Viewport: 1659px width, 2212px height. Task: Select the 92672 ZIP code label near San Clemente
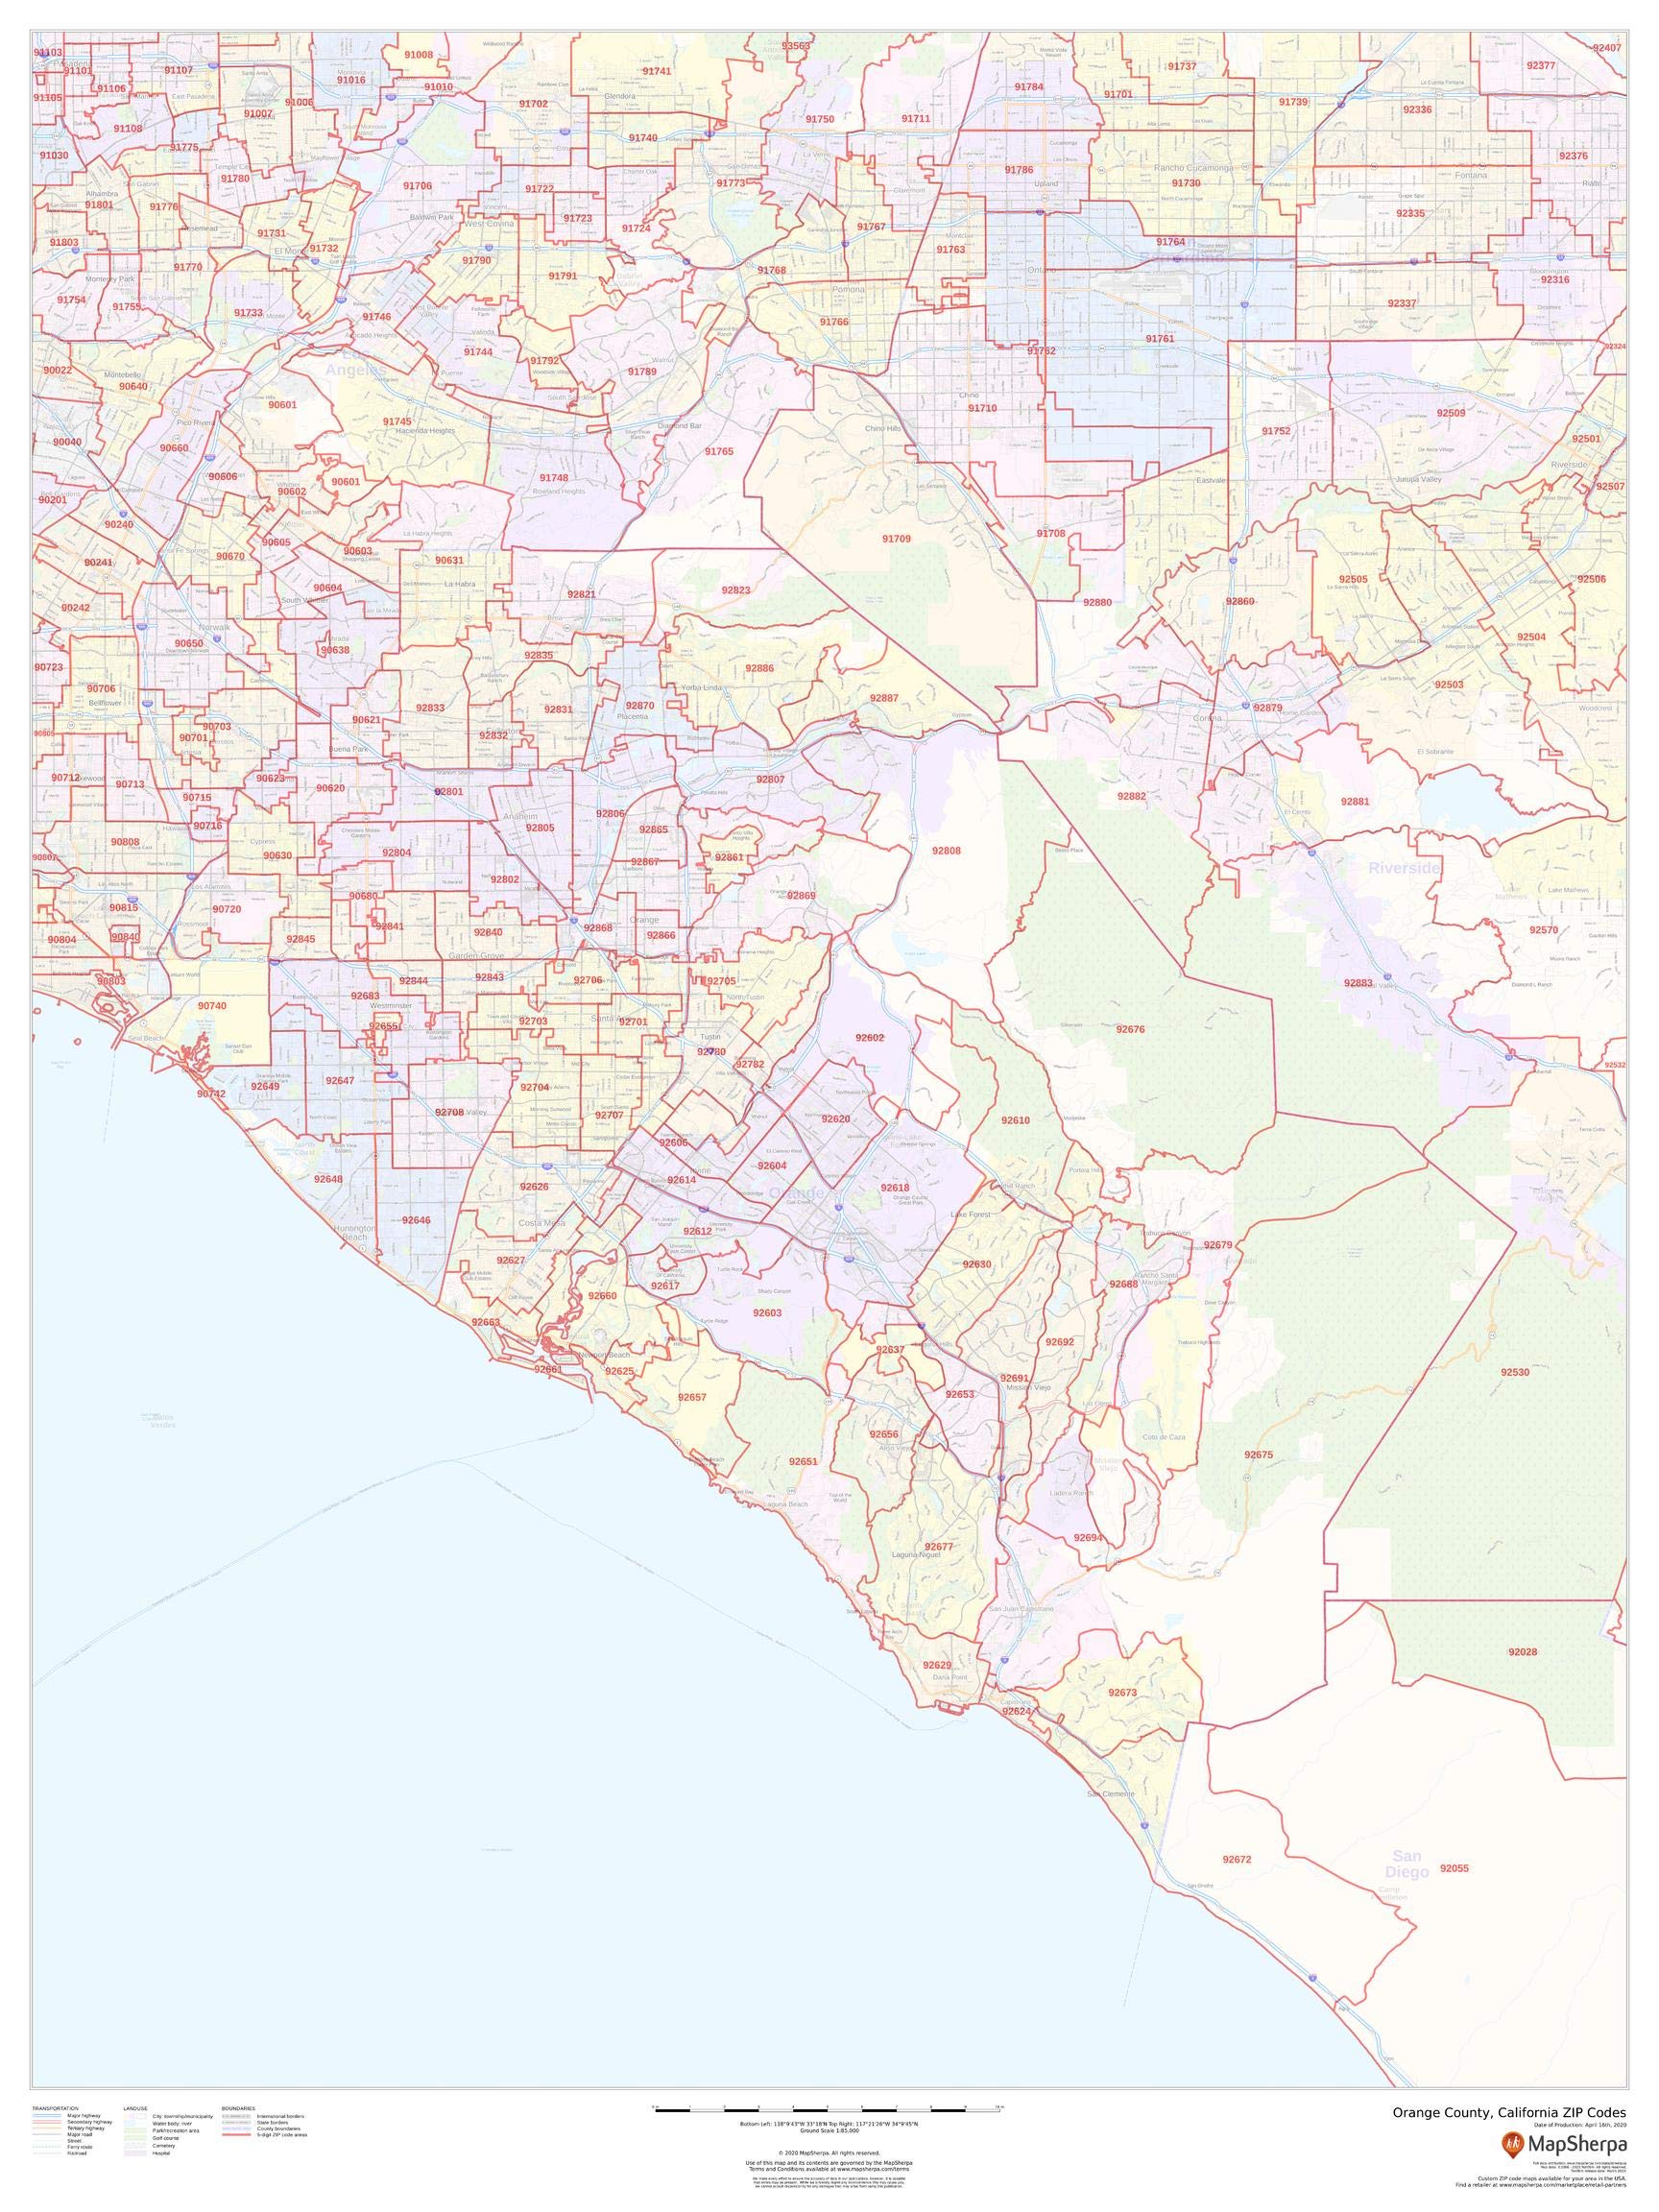pos(1236,1859)
